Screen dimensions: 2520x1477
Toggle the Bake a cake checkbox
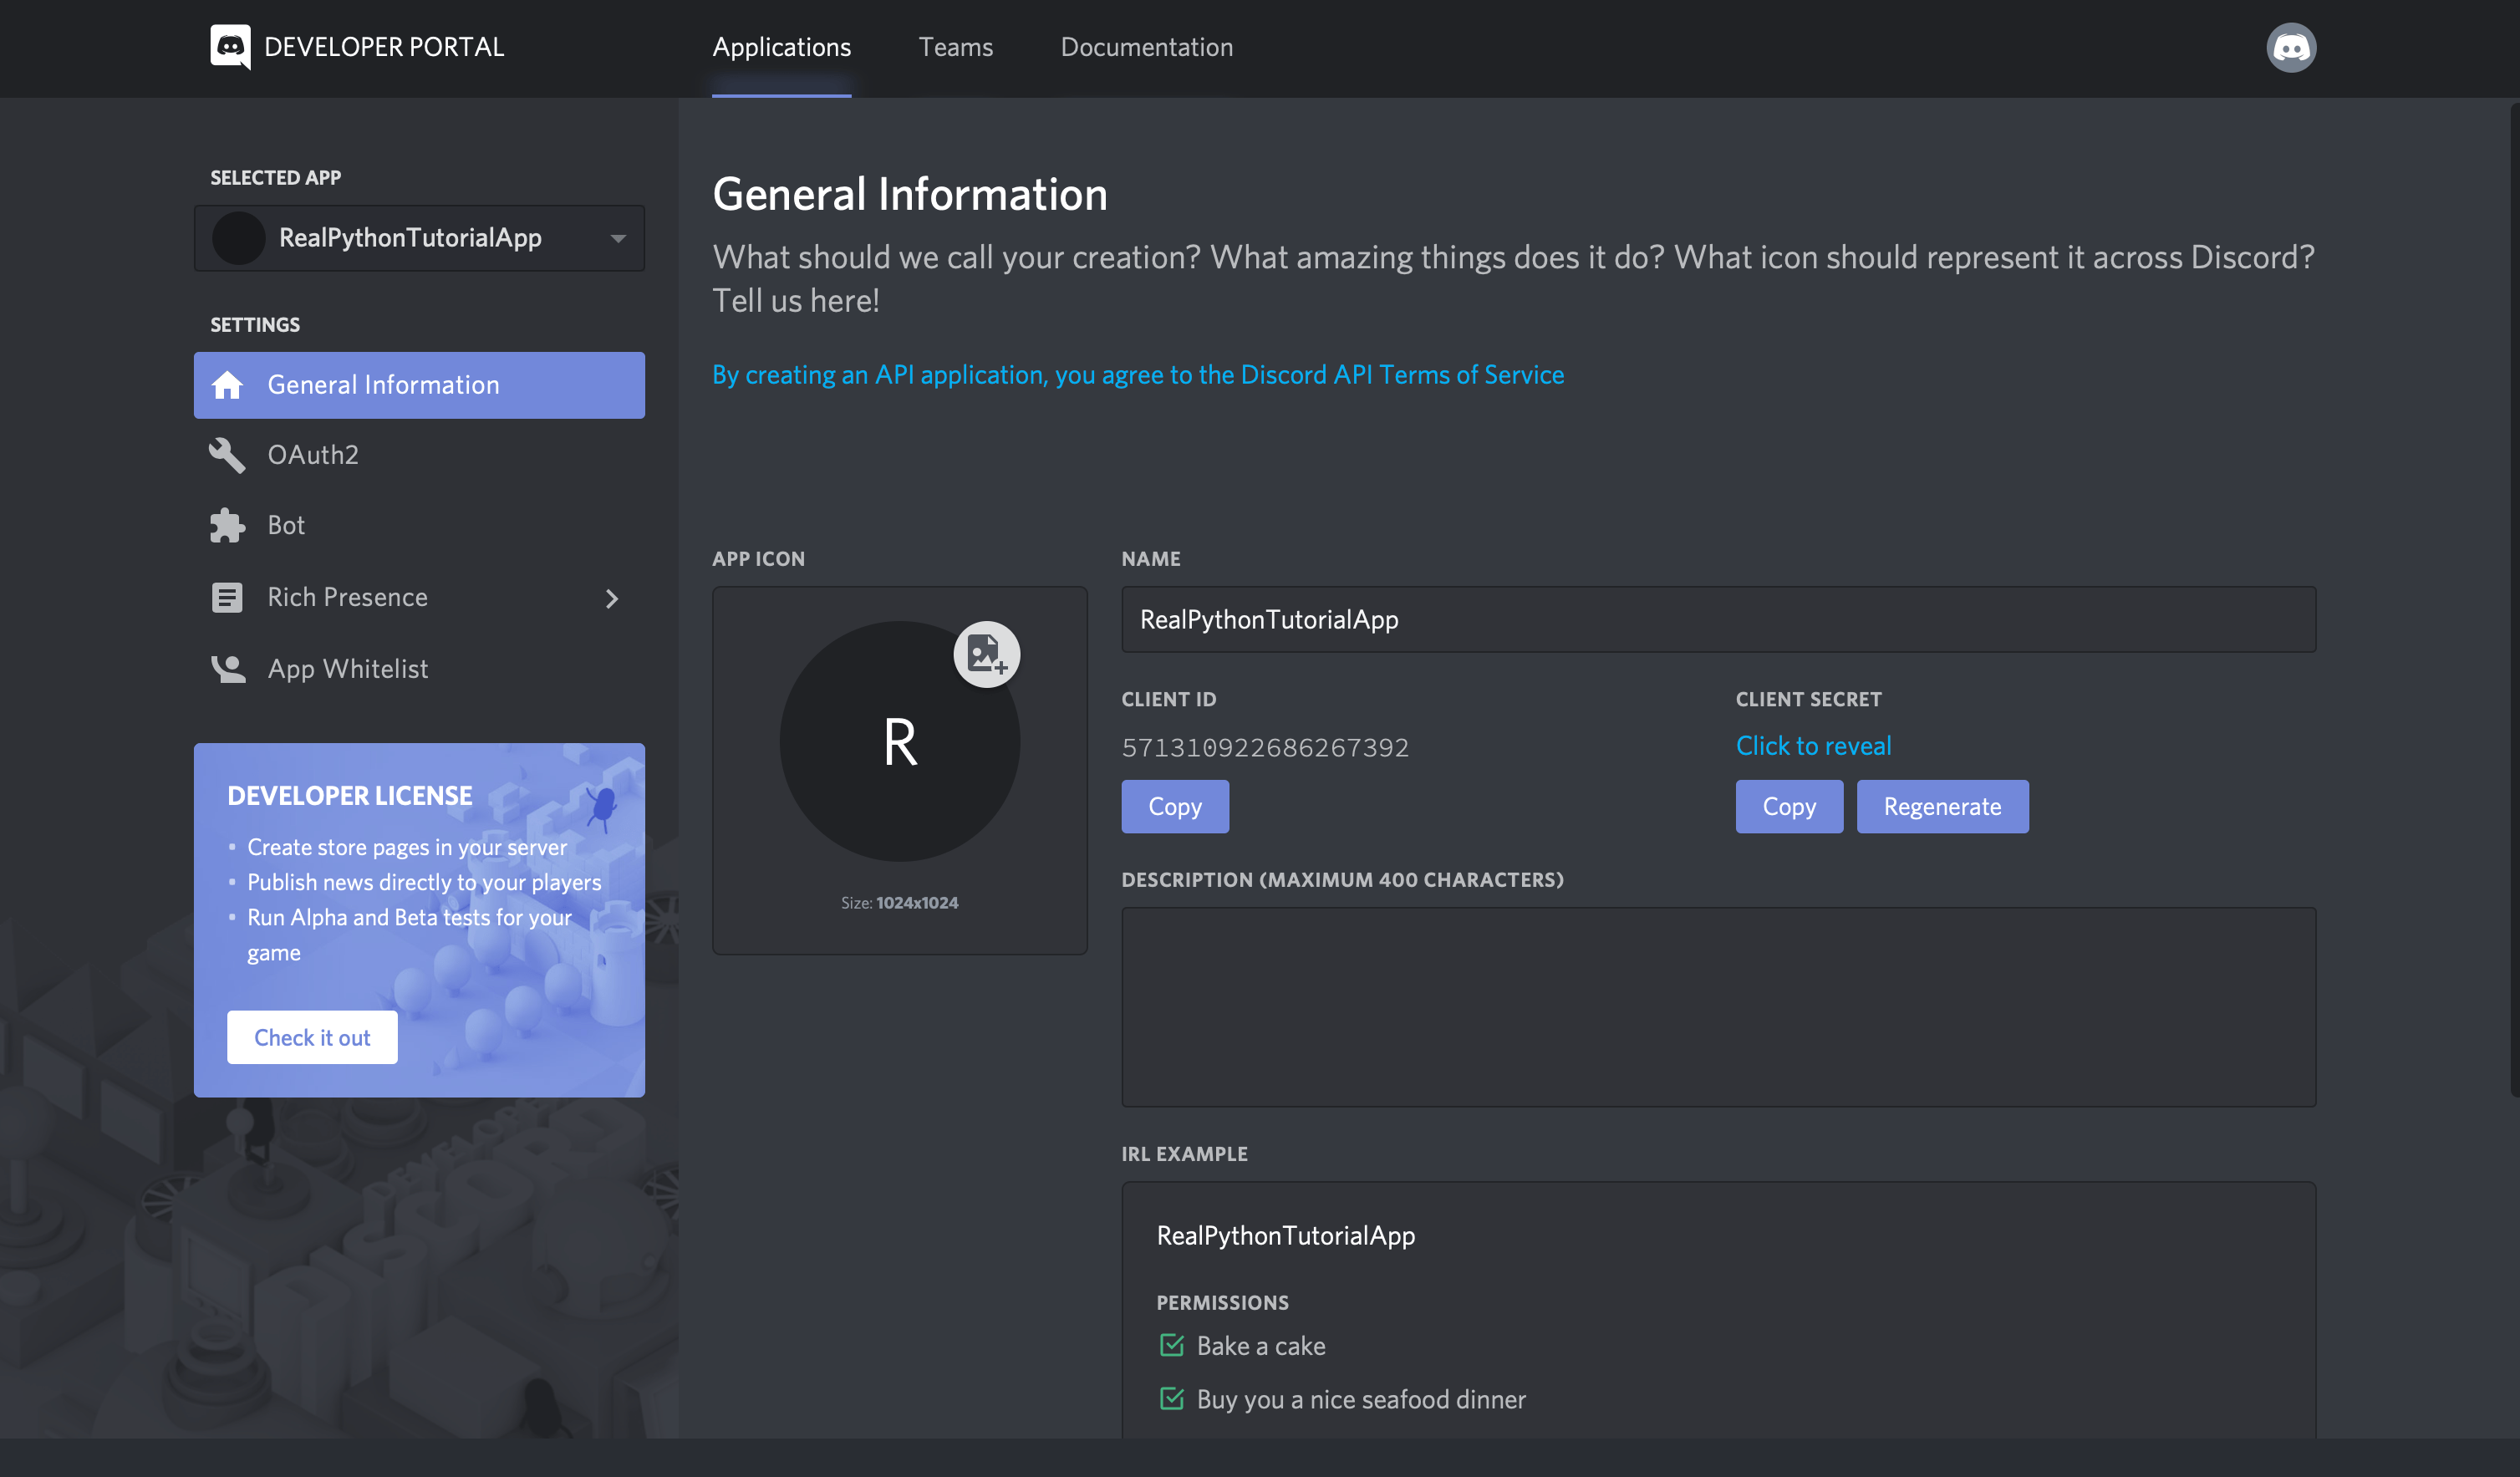(x=1171, y=1345)
